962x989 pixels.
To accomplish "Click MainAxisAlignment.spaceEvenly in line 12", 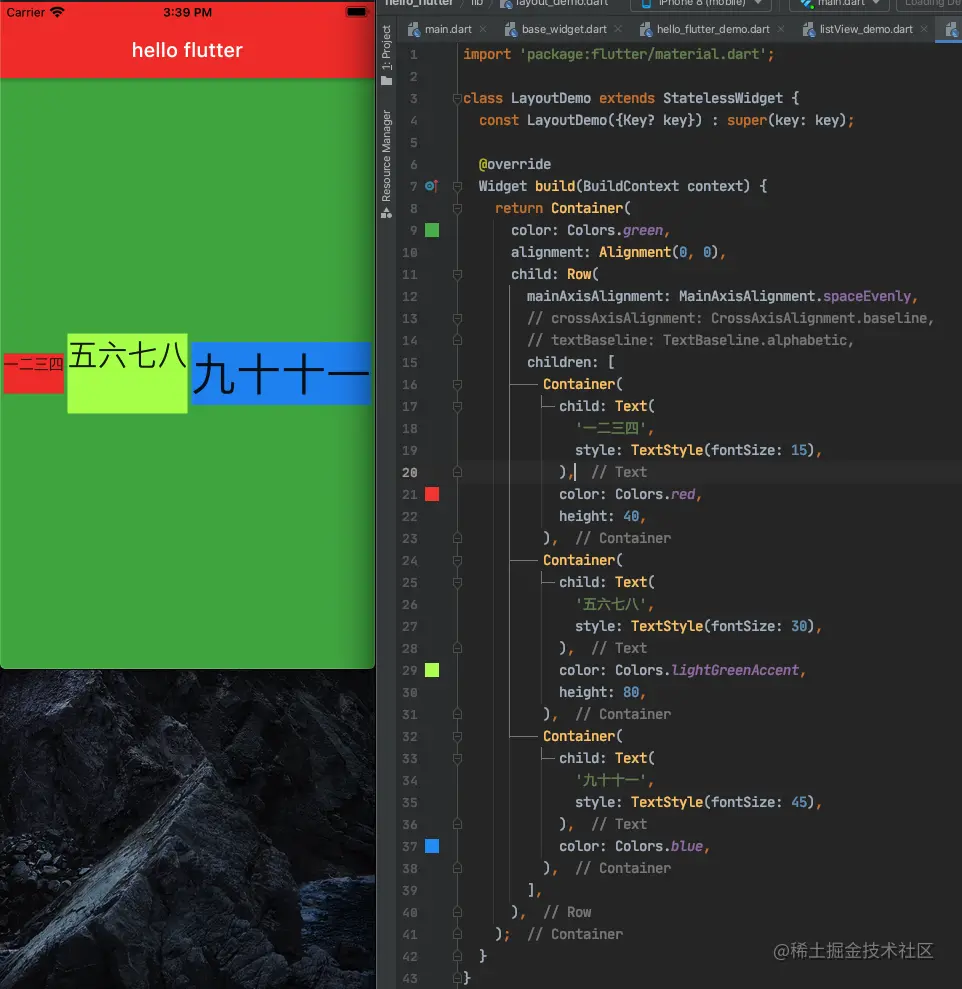I will tap(795, 296).
